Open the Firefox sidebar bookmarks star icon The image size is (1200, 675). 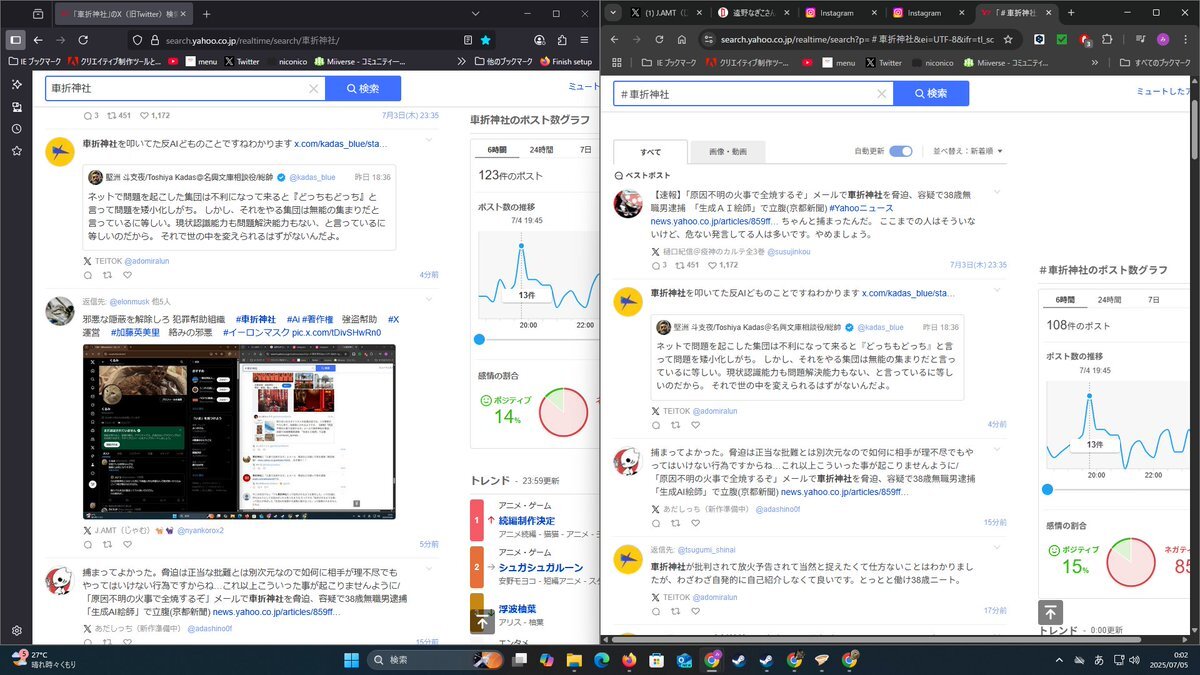pos(16,151)
